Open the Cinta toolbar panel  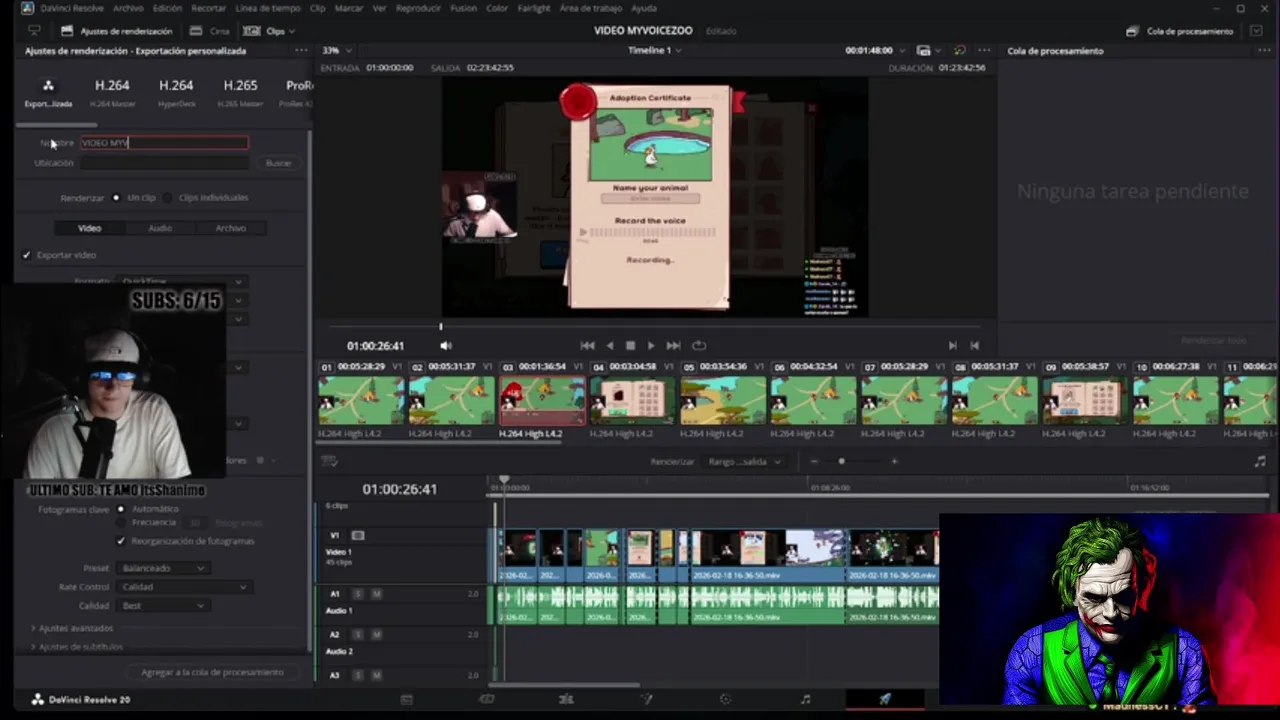(x=210, y=31)
